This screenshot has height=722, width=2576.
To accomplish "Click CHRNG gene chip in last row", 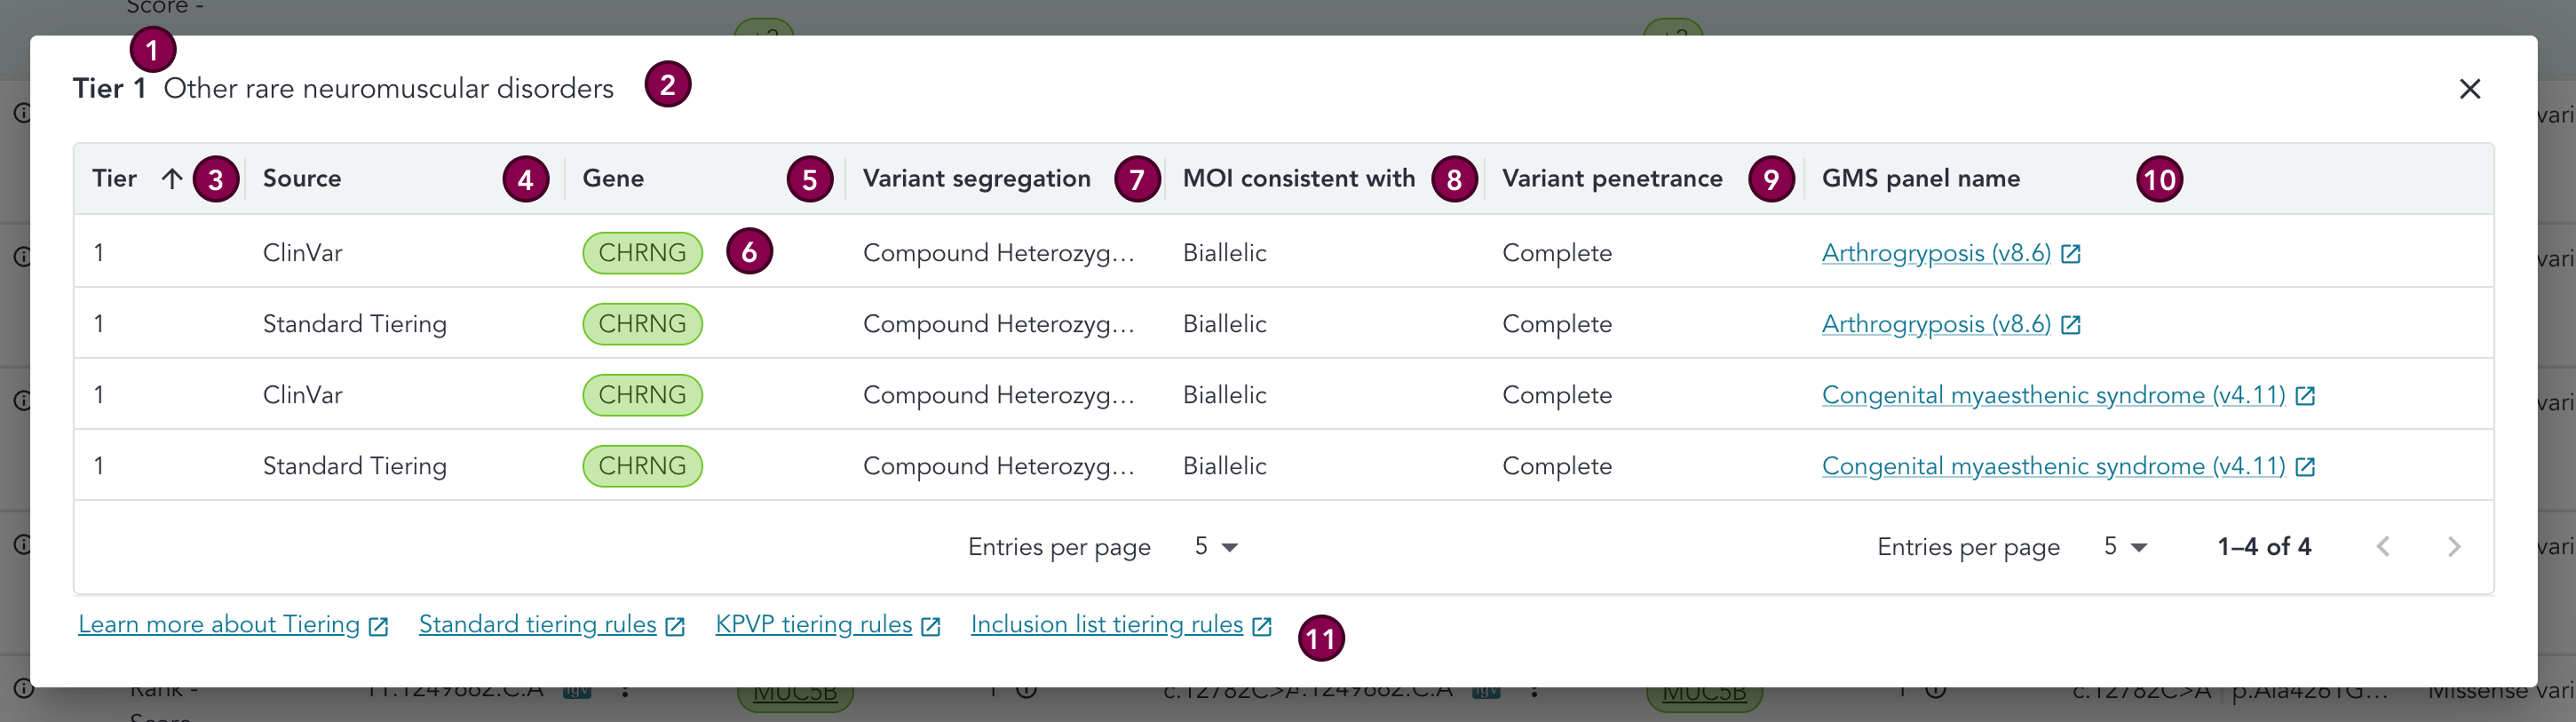I will click(642, 466).
